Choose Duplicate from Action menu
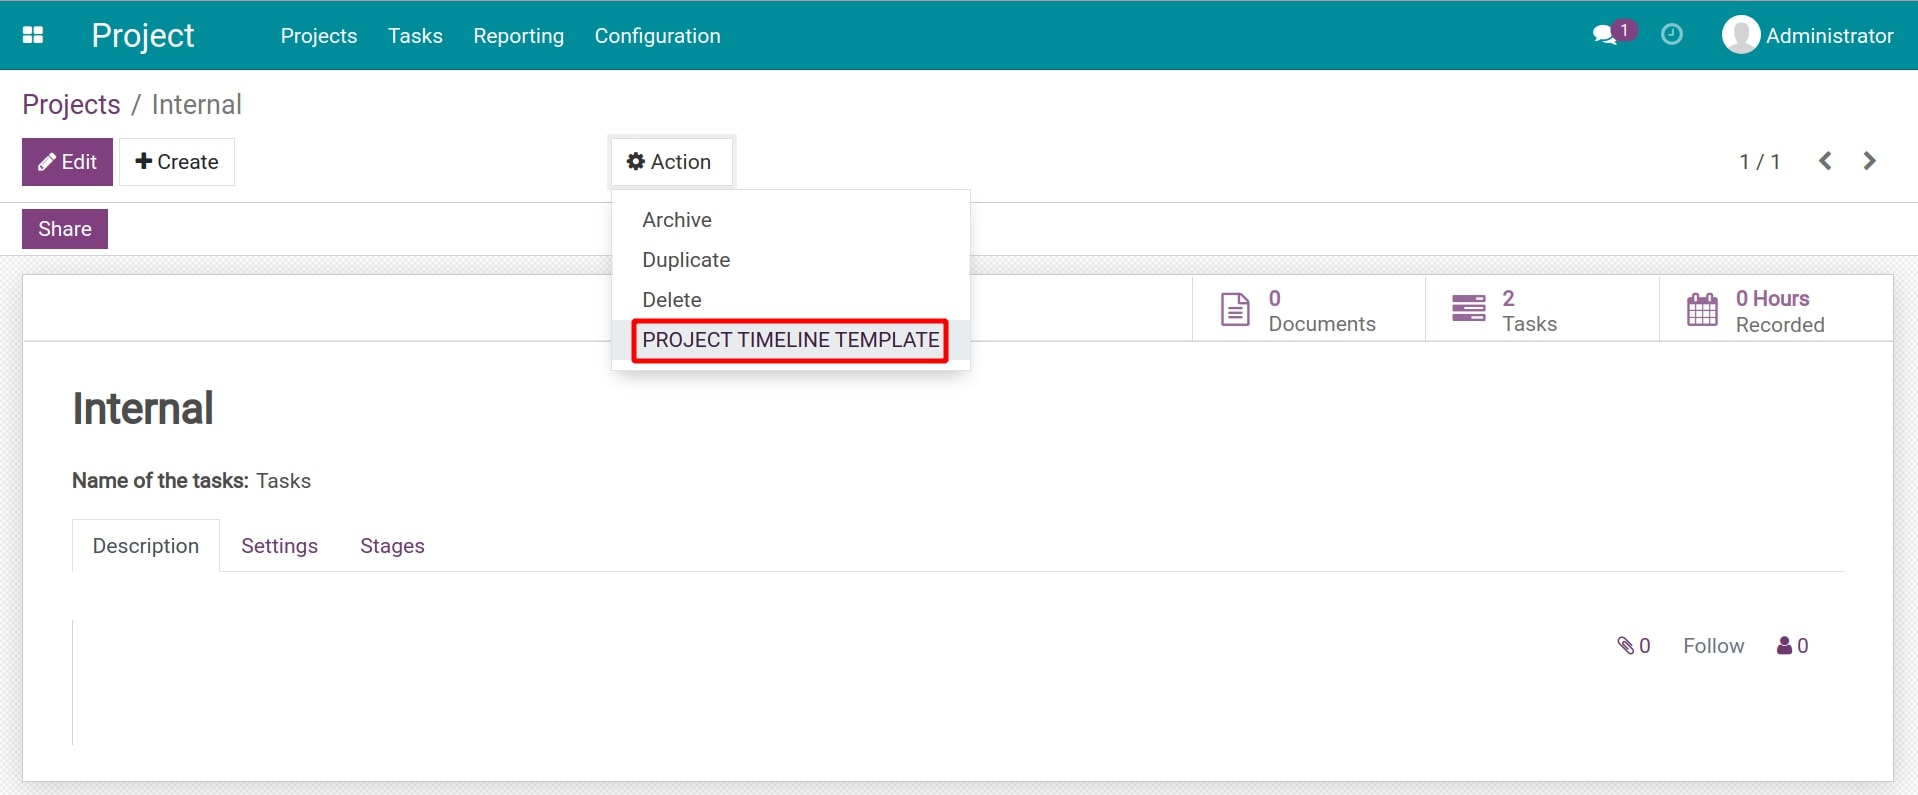The width and height of the screenshot is (1918, 795). pos(686,260)
